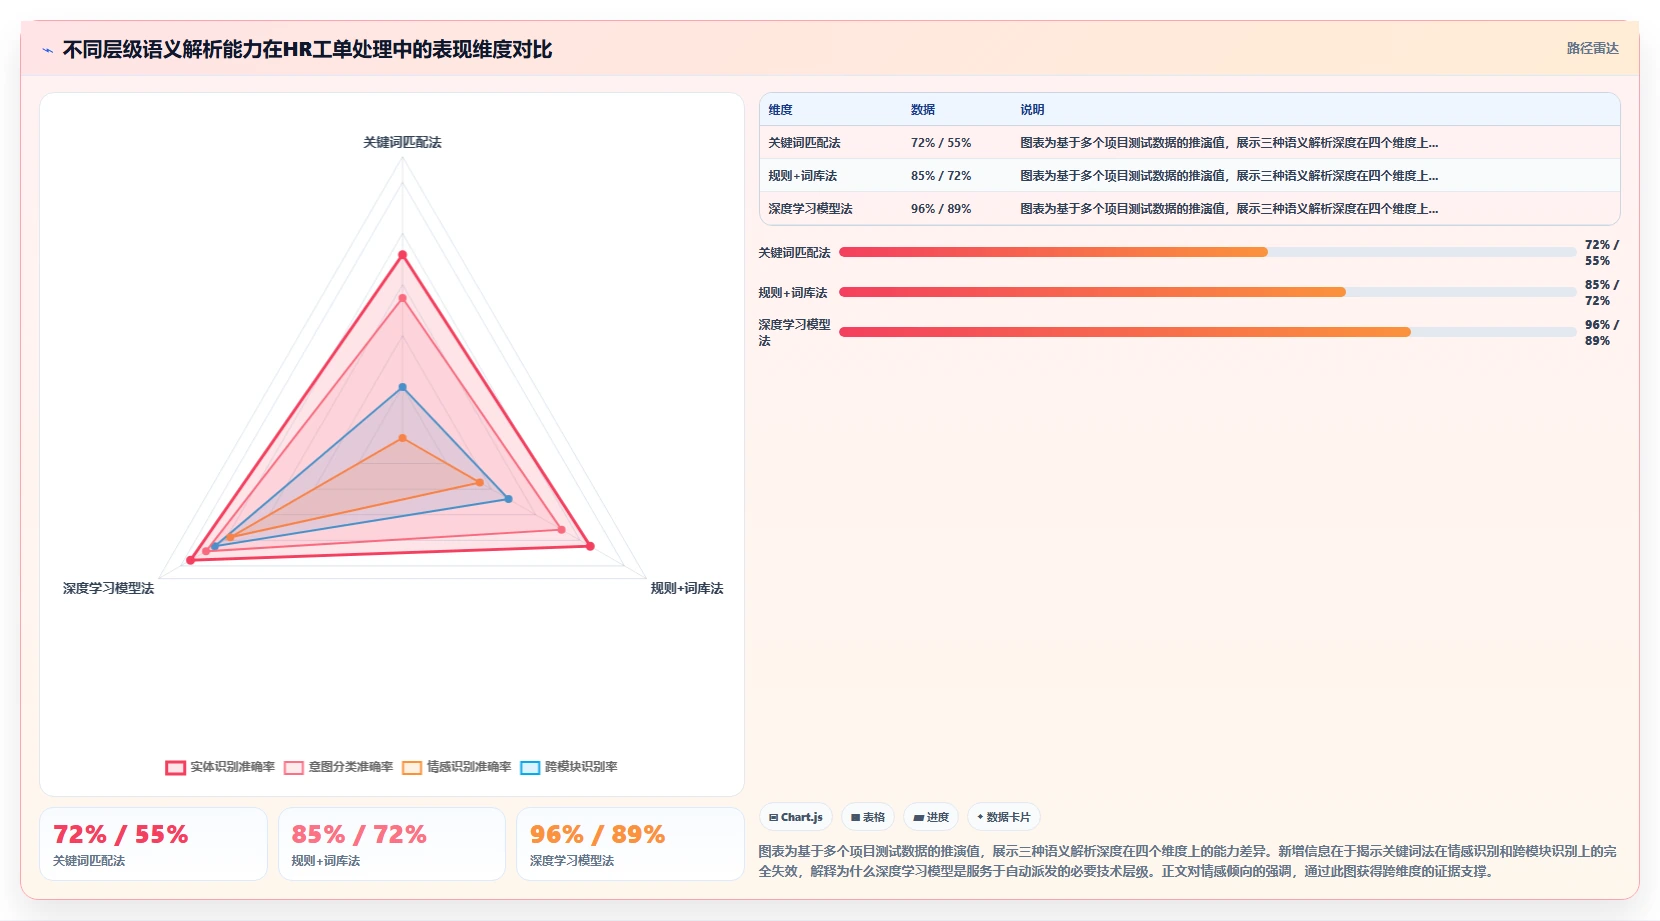Viewport: 1660px width, 921px height.
Task: Click the 规则+词库法 progress bar
Action: click(x=1207, y=292)
